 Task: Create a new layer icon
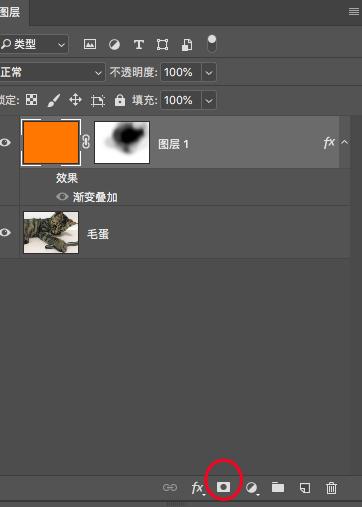coord(305,488)
